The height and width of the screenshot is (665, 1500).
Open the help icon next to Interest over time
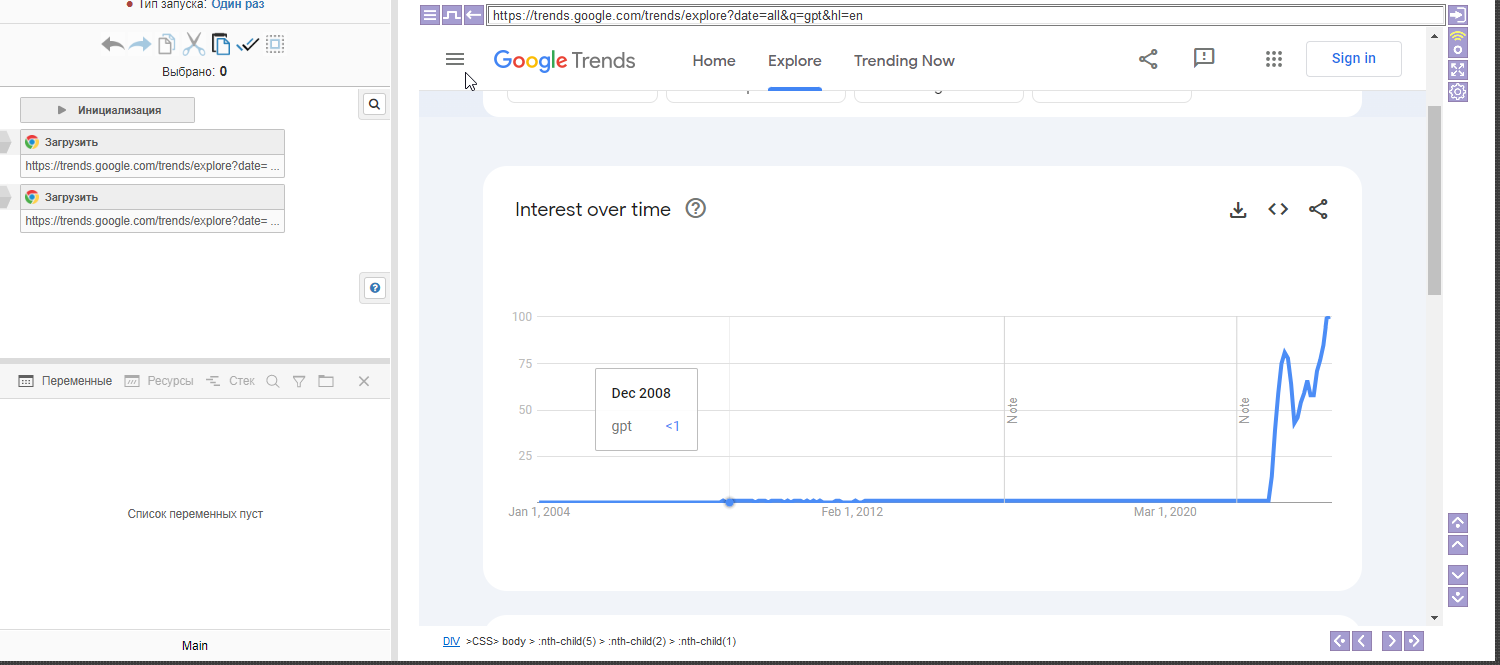coord(696,209)
